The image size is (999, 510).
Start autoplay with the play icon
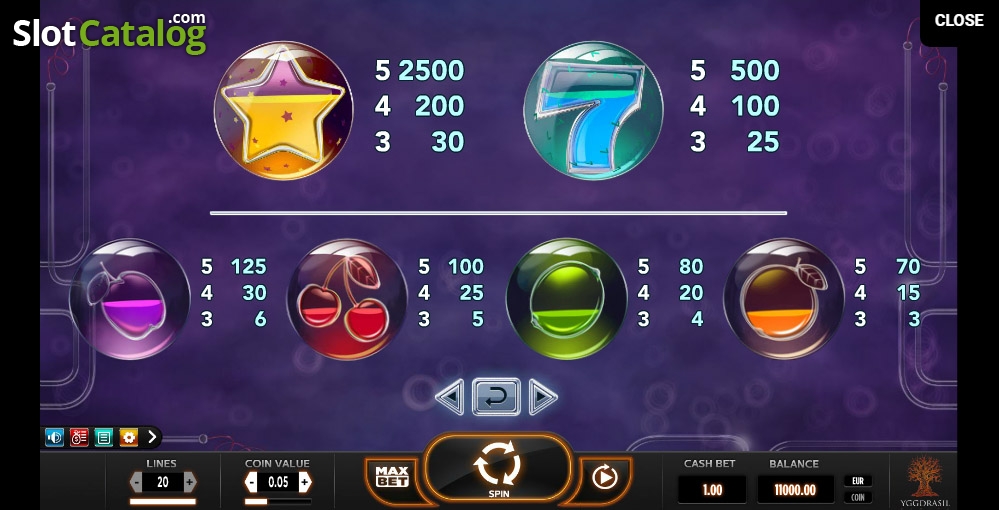(604, 477)
